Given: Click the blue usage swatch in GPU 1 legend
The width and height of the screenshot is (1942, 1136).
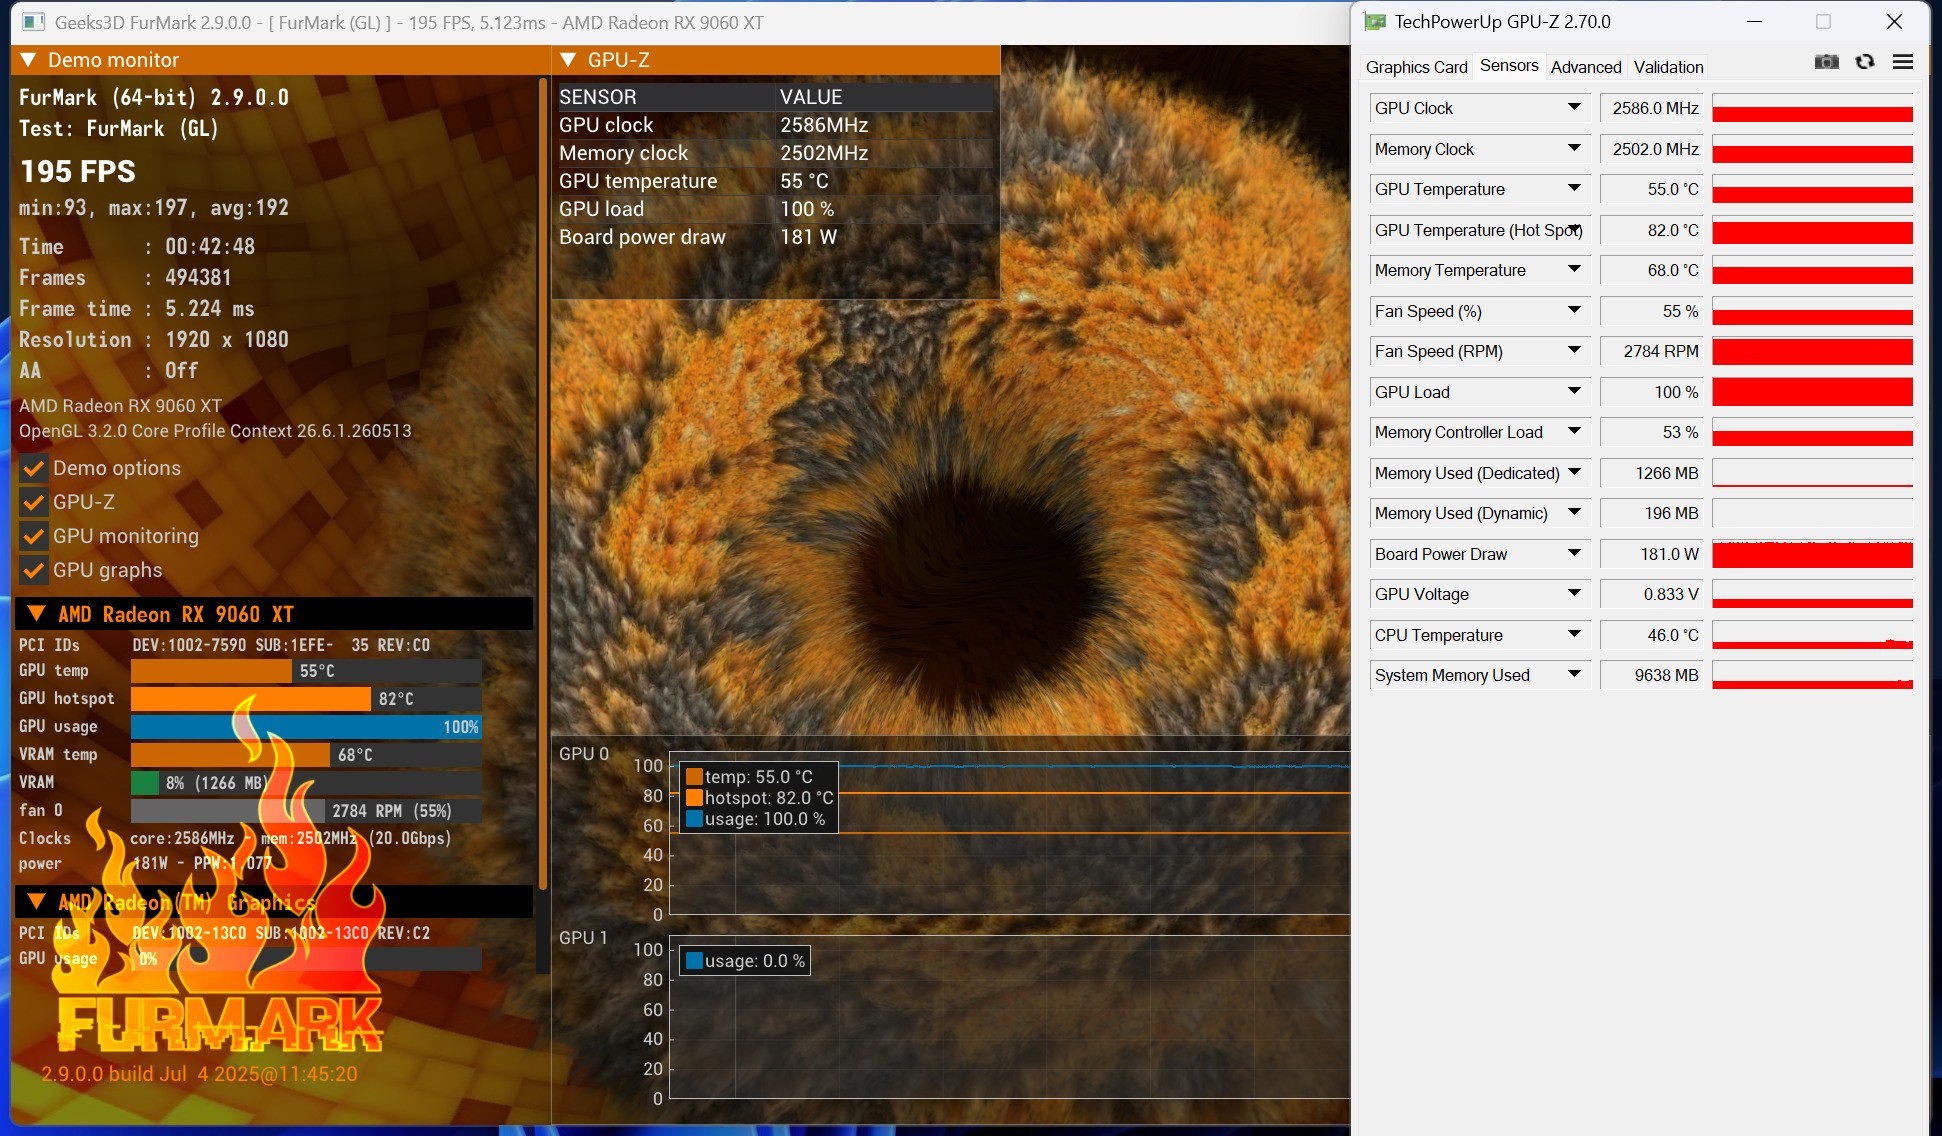Looking at the screenshot, I should [x=694, y=961].
